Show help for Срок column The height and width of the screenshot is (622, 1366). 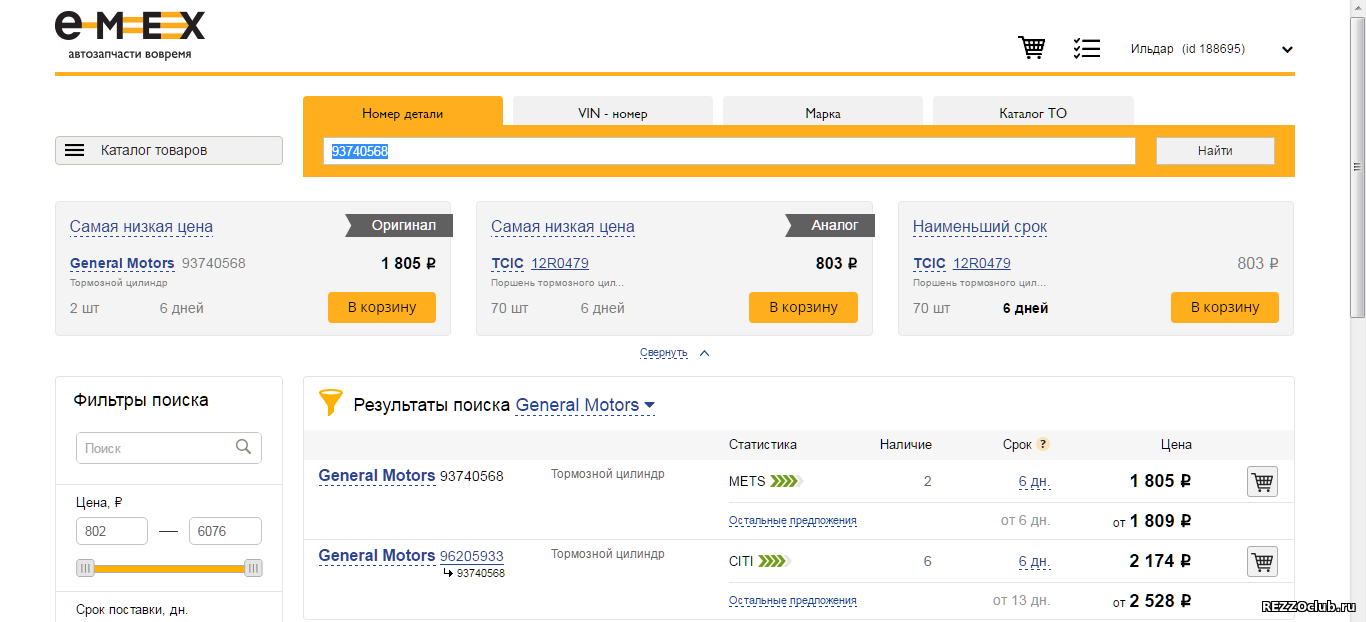point(1043,445)
